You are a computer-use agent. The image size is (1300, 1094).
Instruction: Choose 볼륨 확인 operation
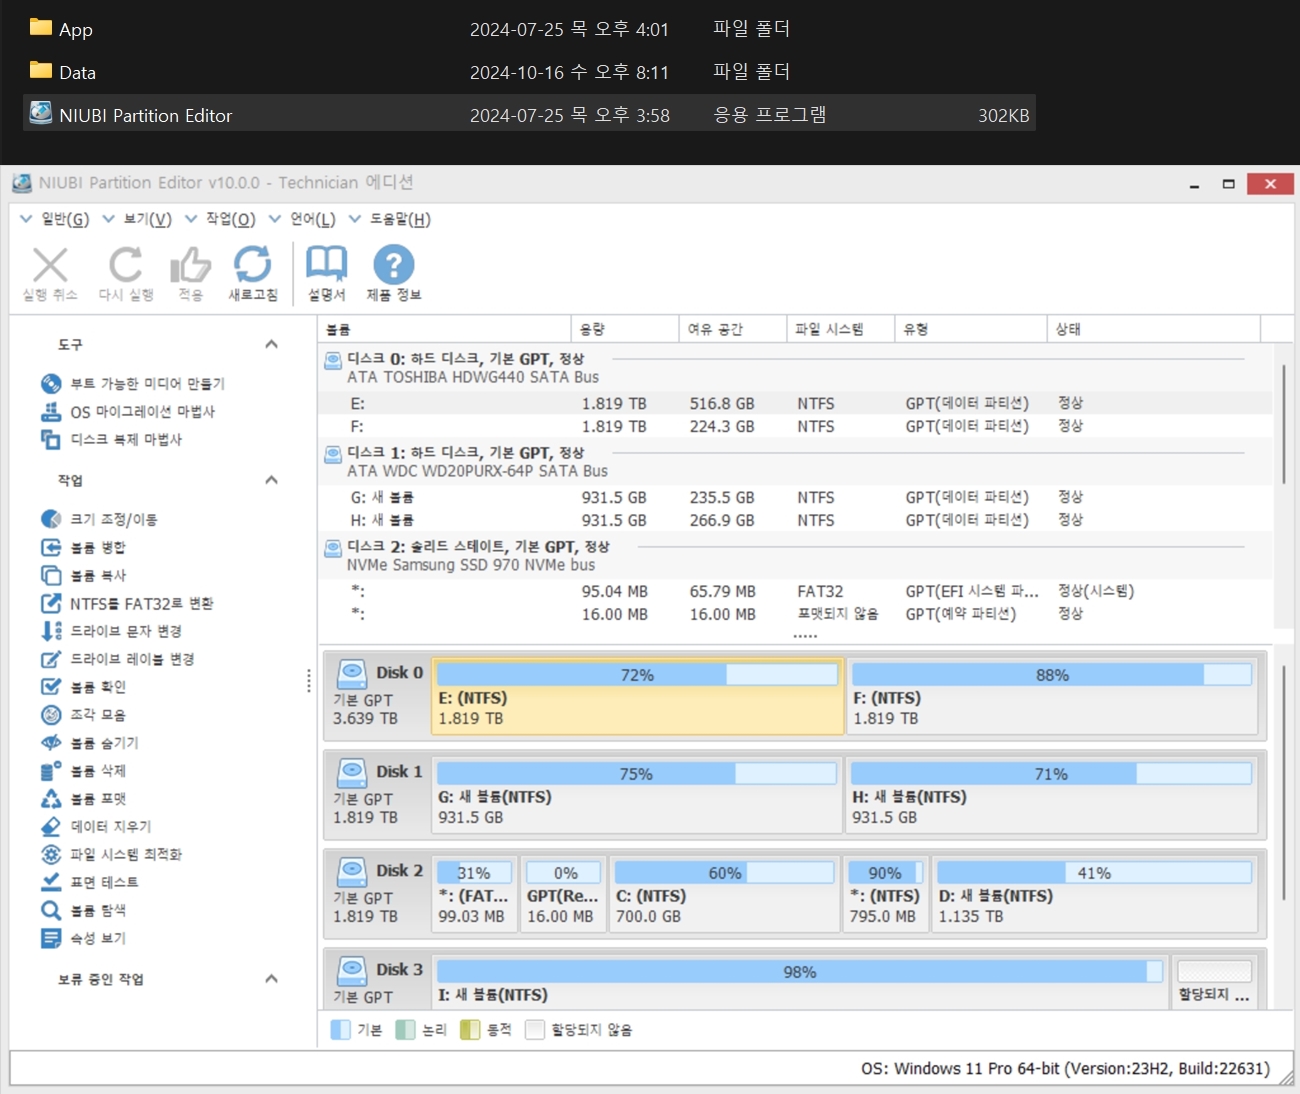(83, 687)
